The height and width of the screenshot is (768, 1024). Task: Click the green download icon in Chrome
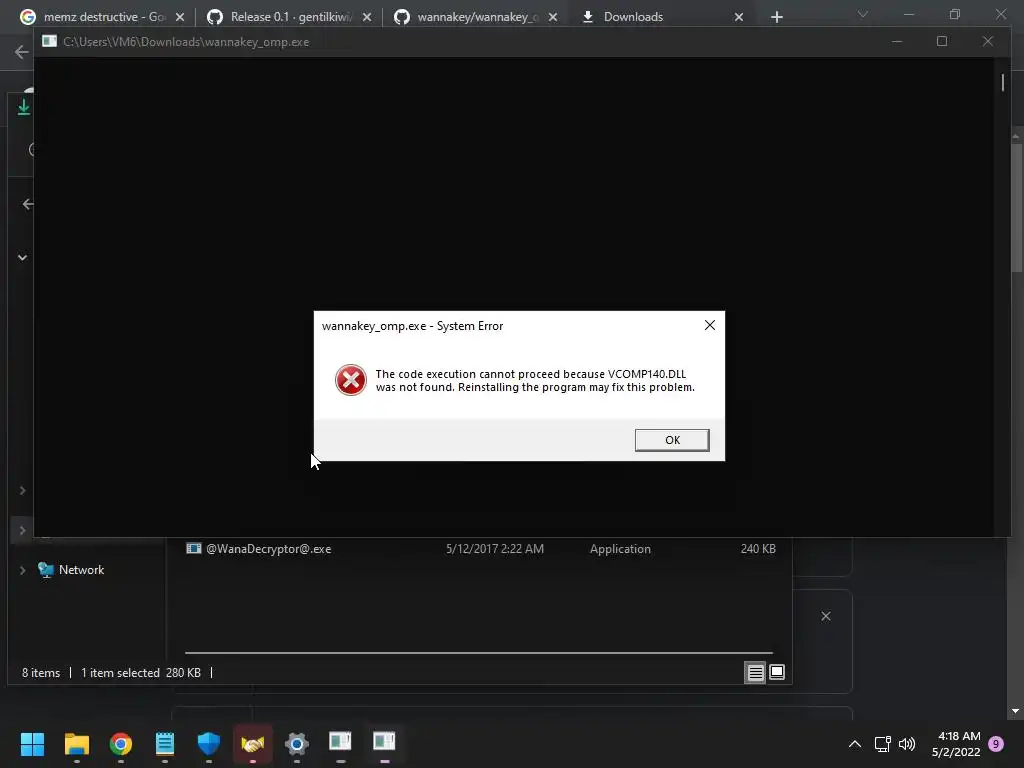tap(24, 107)
